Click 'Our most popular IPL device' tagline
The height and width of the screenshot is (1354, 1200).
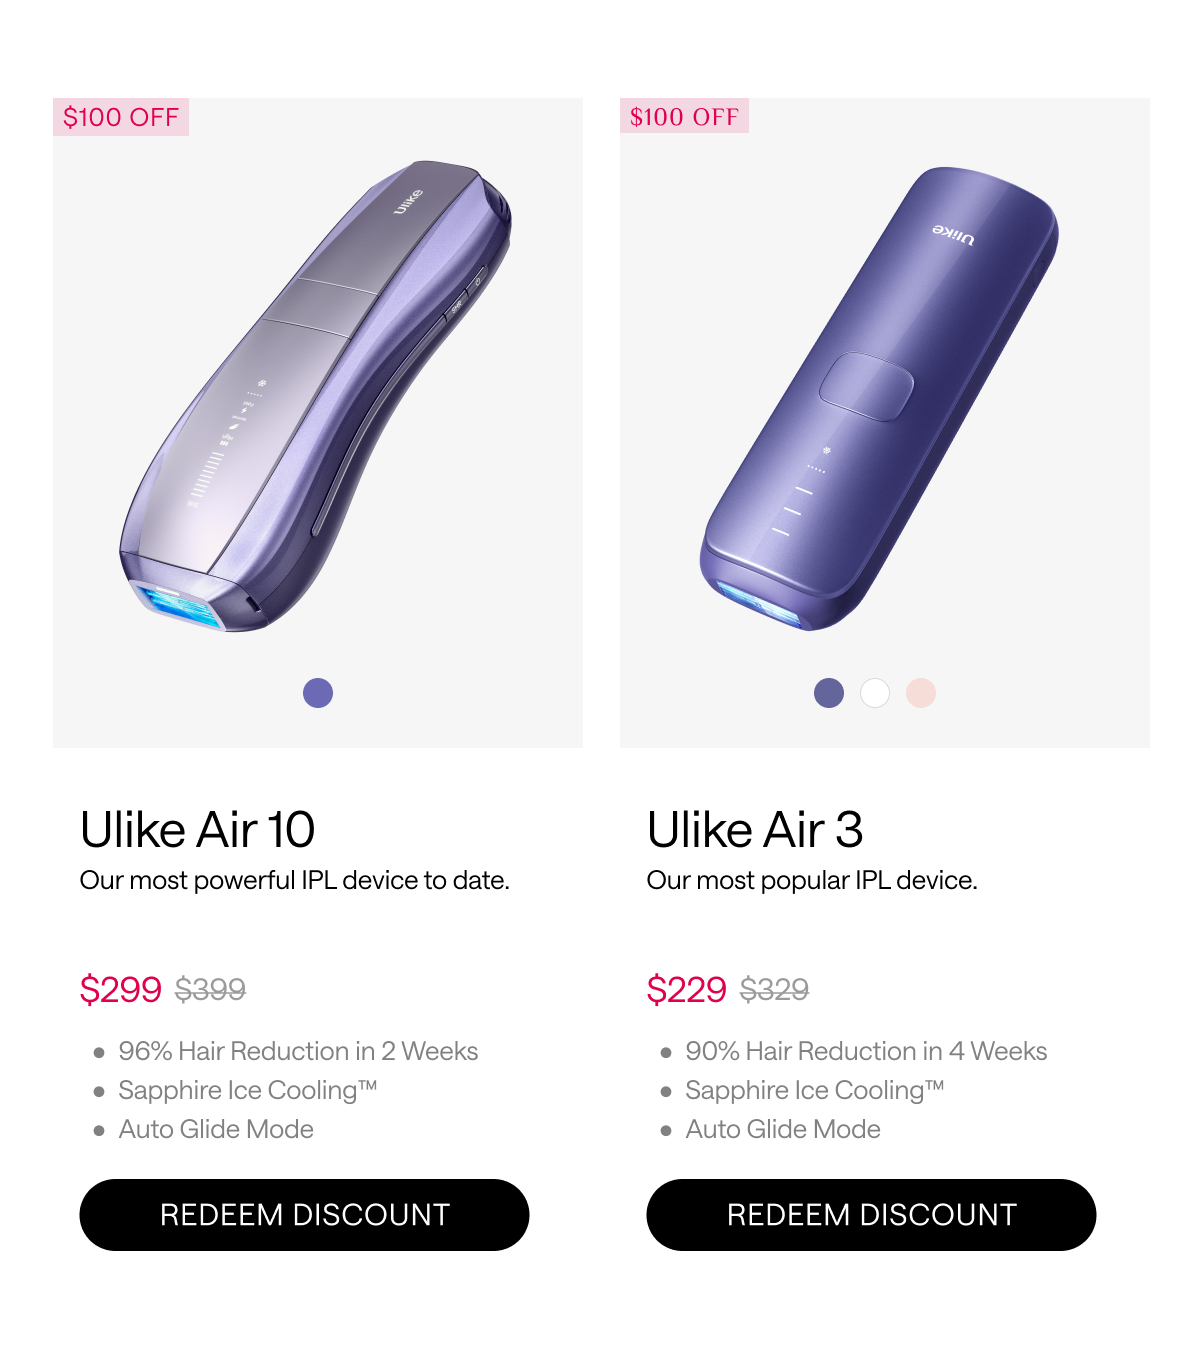(x=812, y=881)
